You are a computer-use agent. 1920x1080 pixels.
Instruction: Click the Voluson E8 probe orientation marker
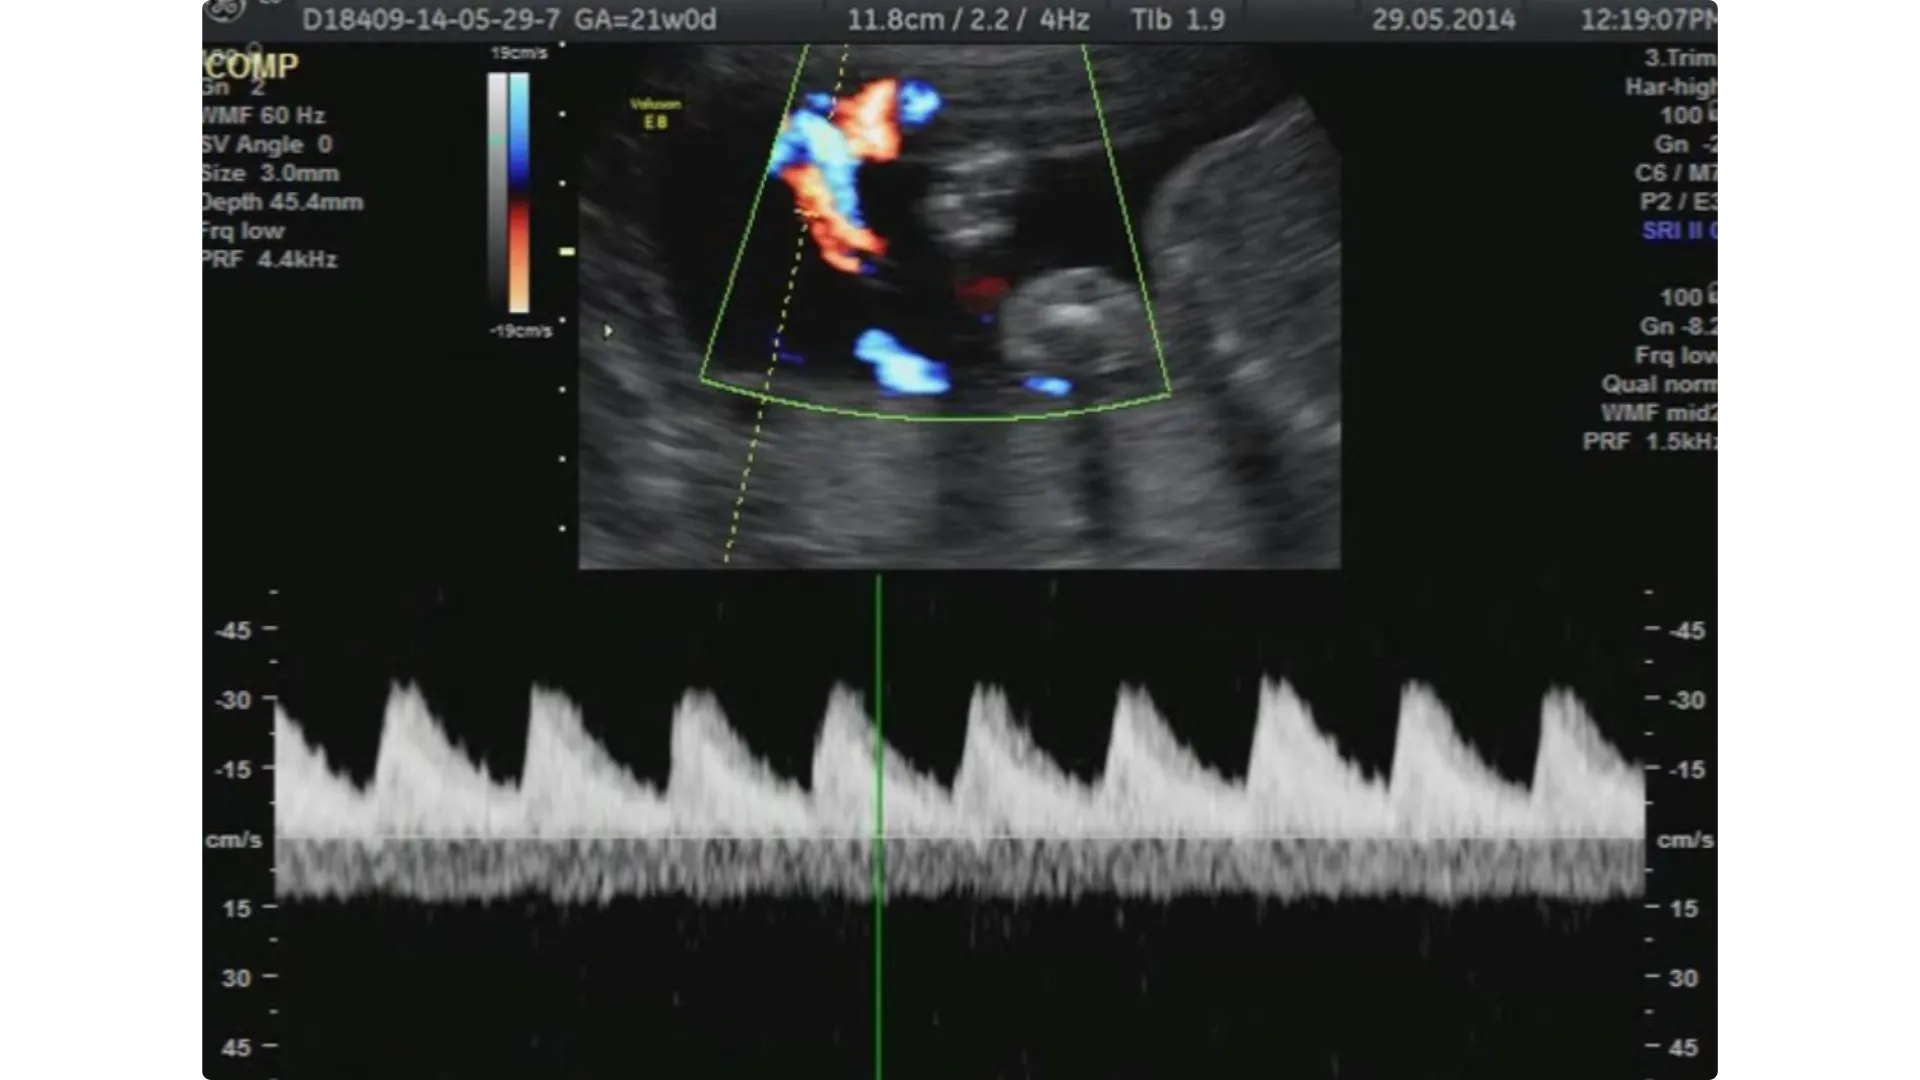(655, 114)
